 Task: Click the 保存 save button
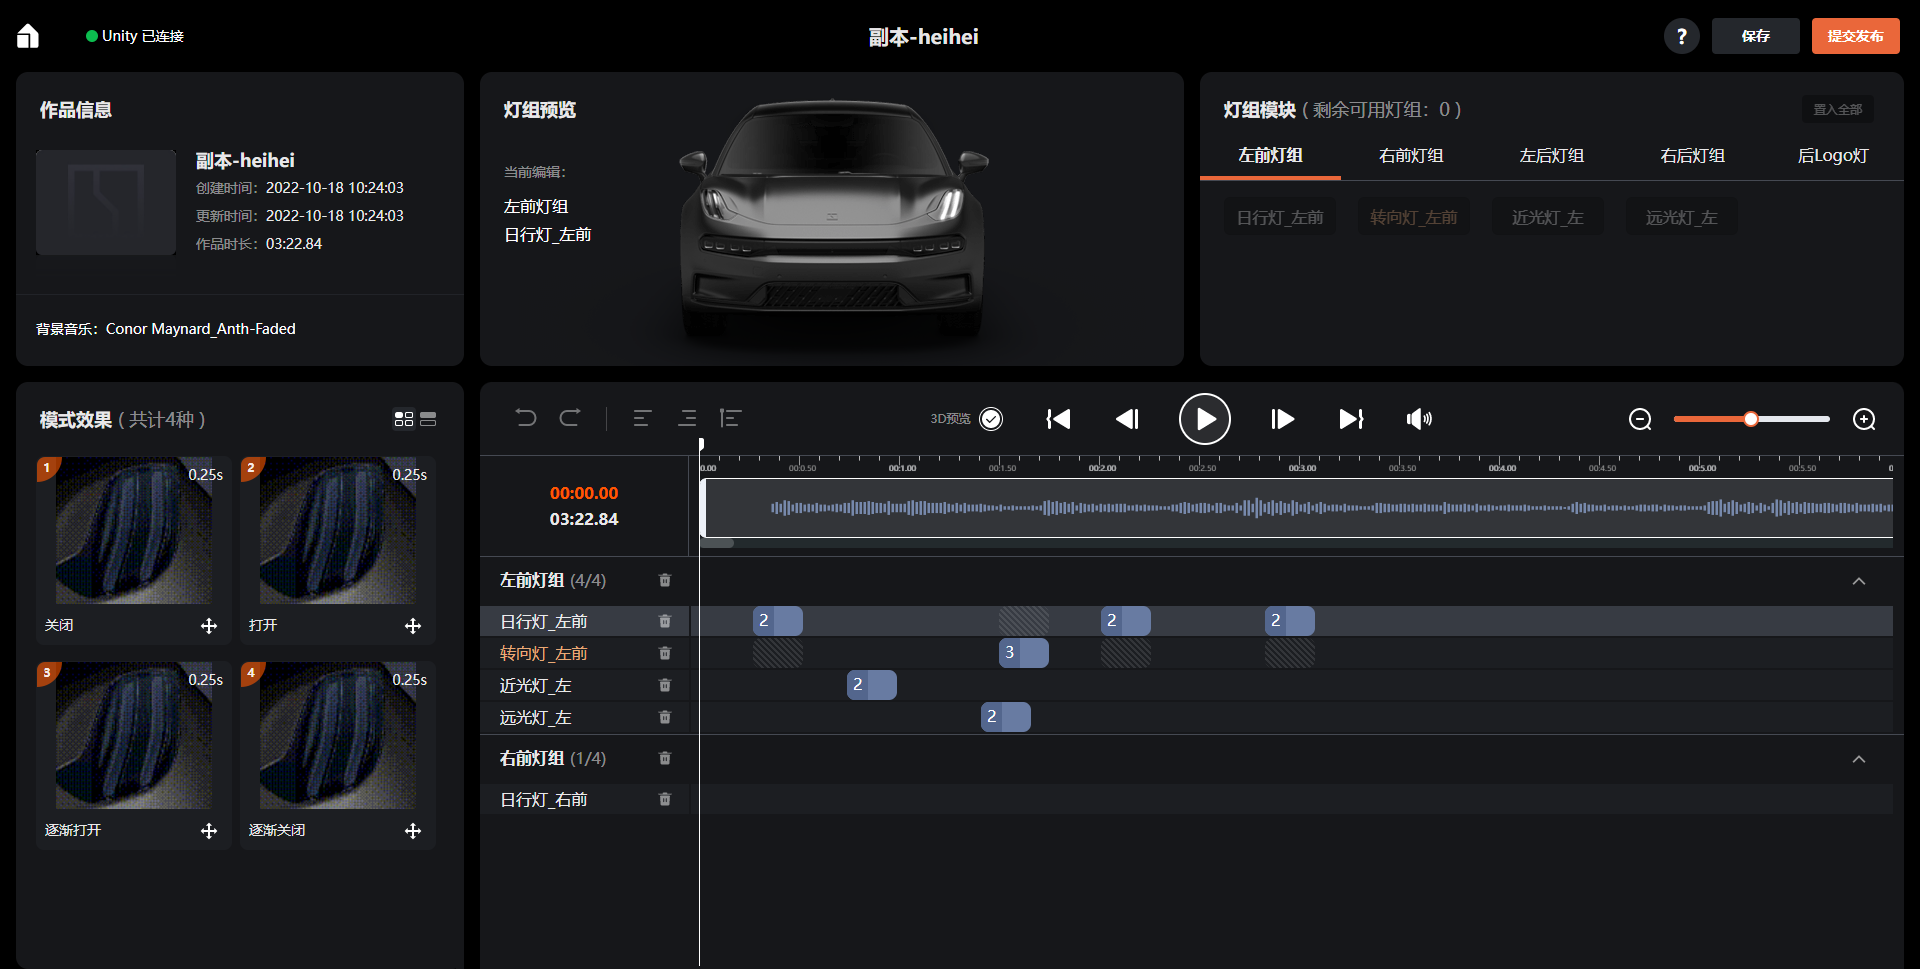(1755, 36)
